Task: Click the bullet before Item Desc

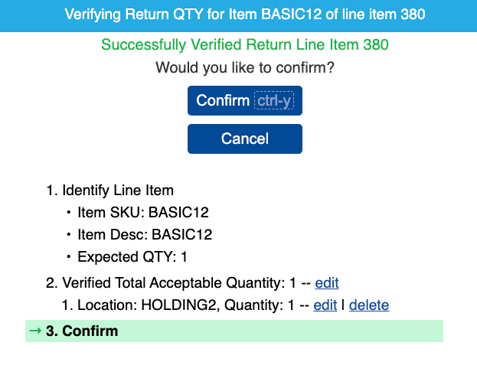Action: (68, 235)
